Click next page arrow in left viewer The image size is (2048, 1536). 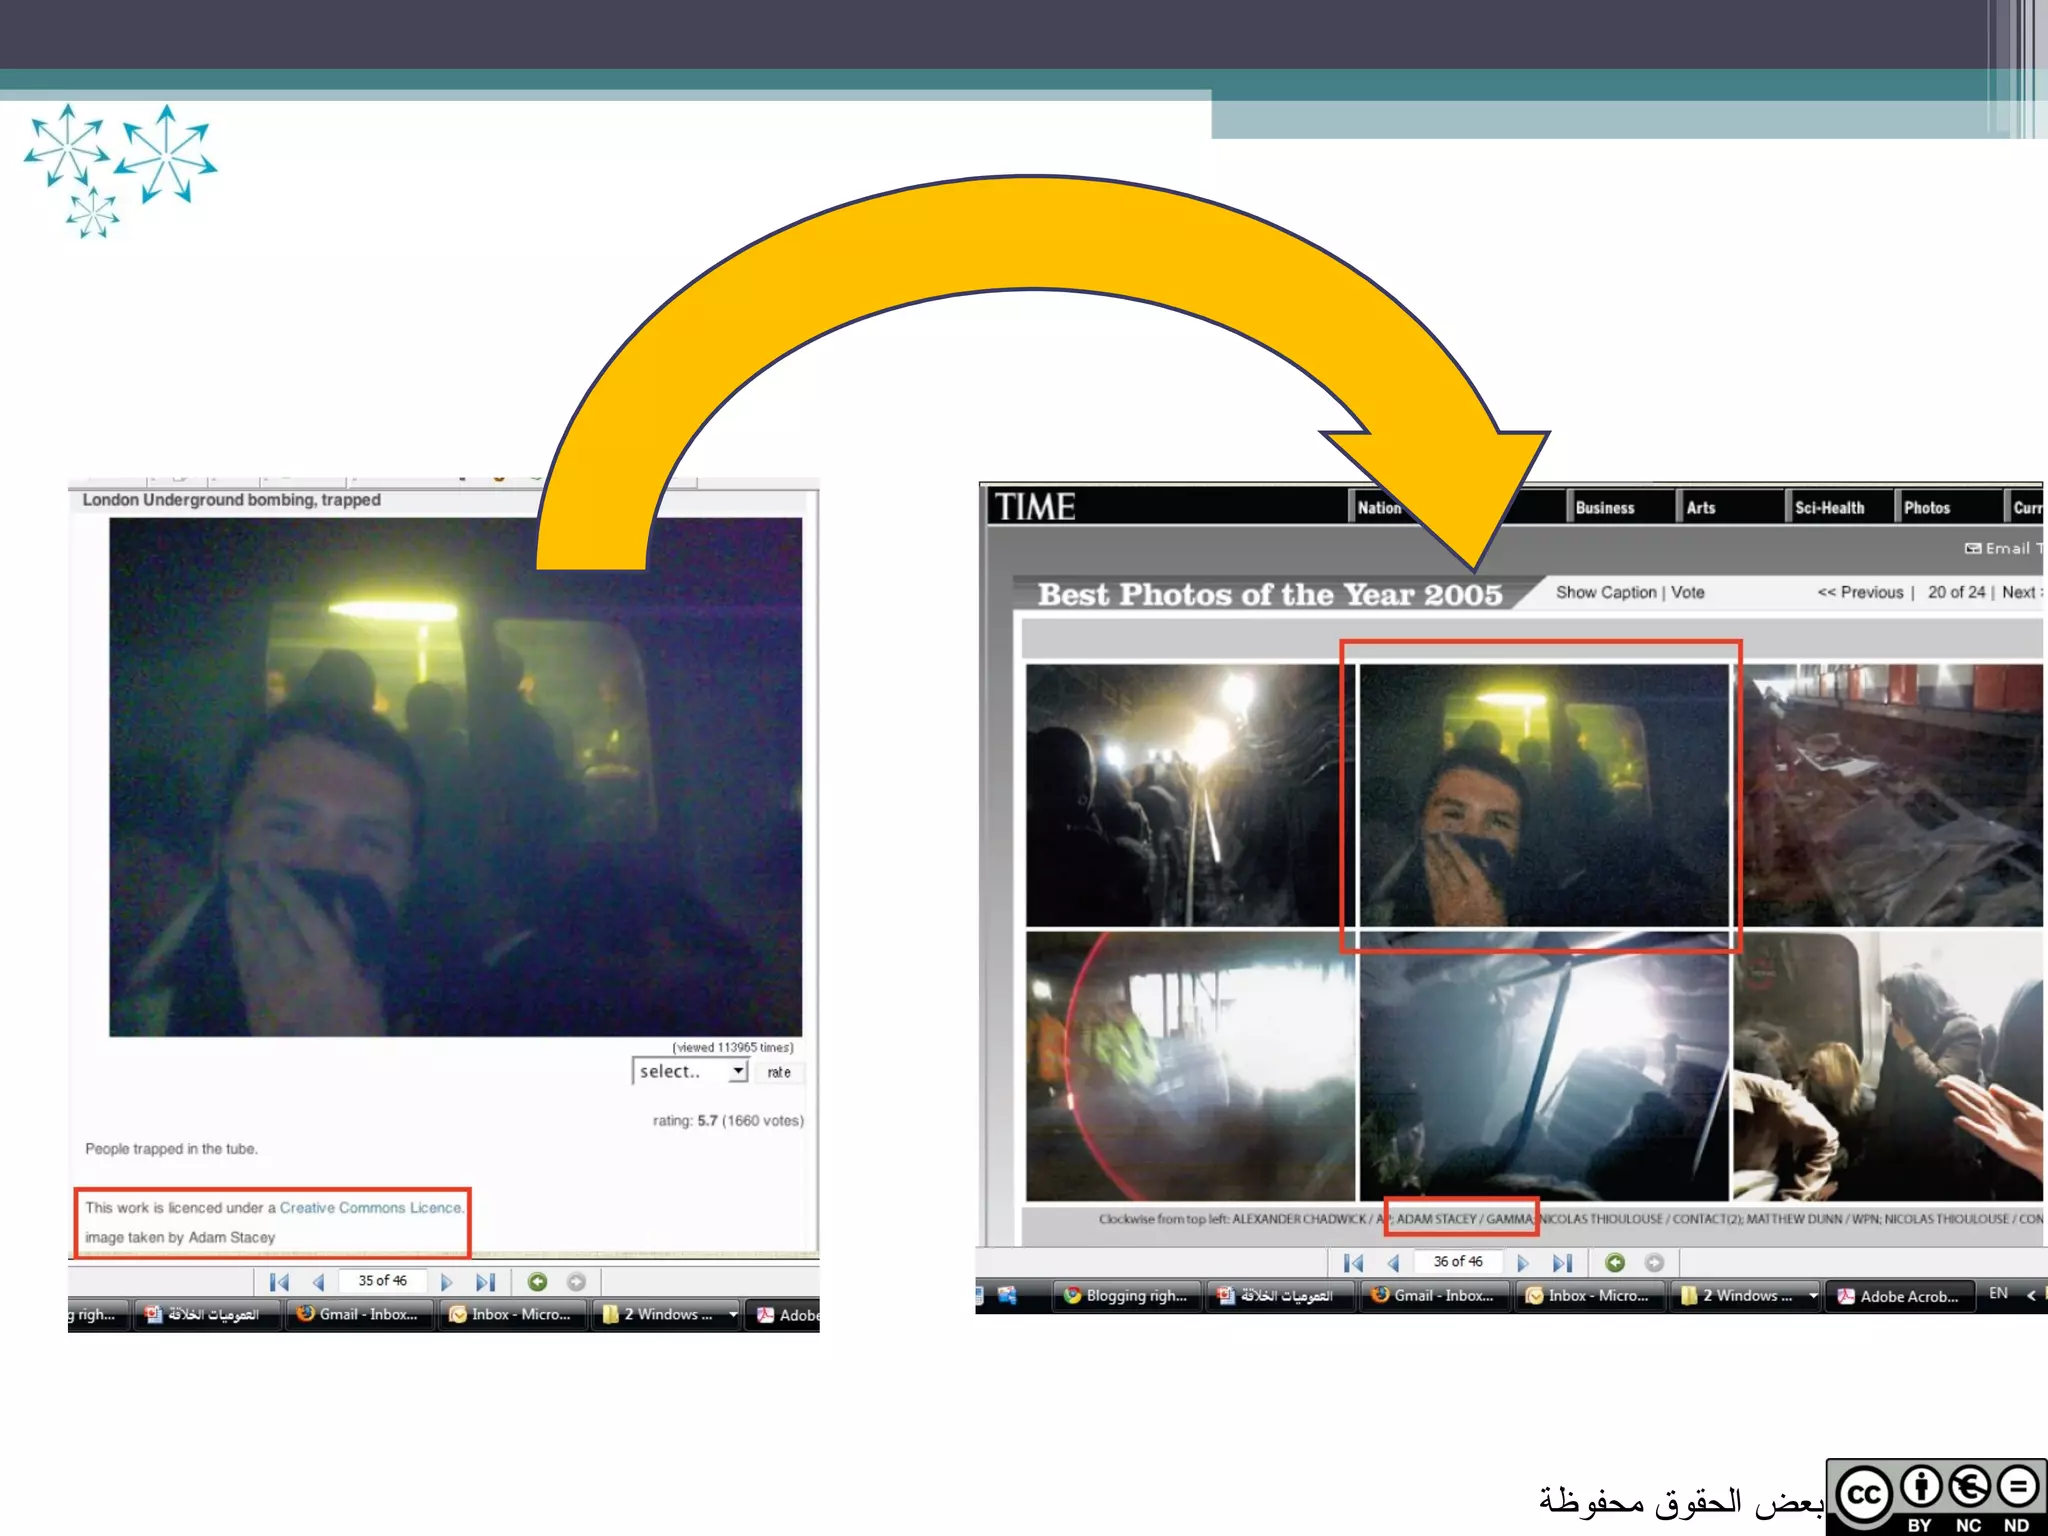coord(446,1282)
